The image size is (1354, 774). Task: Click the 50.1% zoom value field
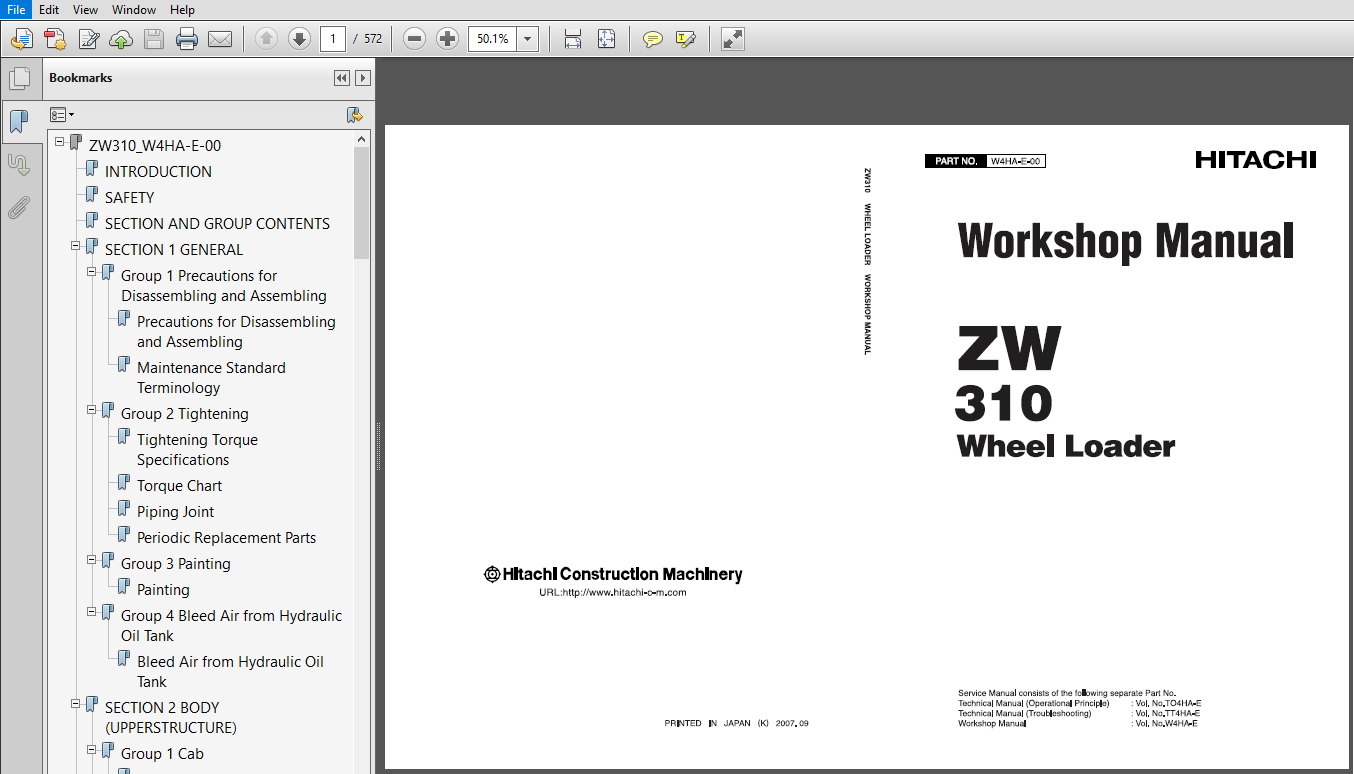493,40
